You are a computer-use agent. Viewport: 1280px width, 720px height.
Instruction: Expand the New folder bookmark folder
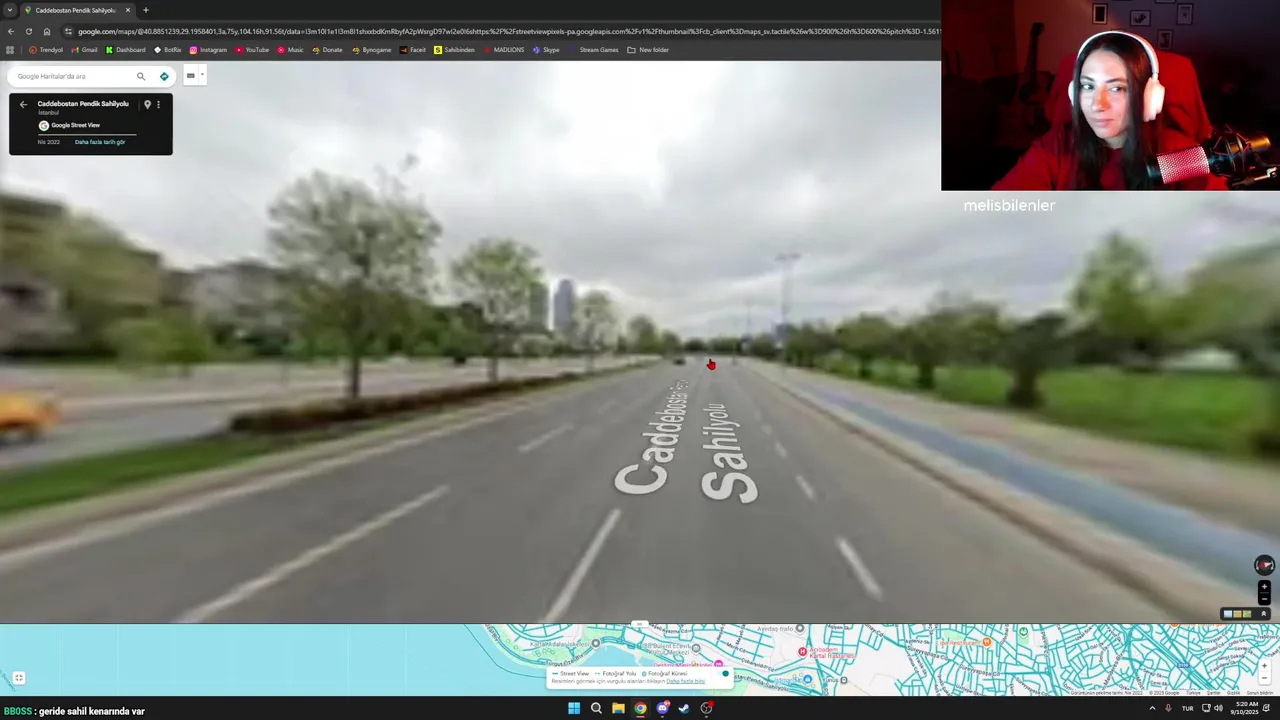(648, 50)
